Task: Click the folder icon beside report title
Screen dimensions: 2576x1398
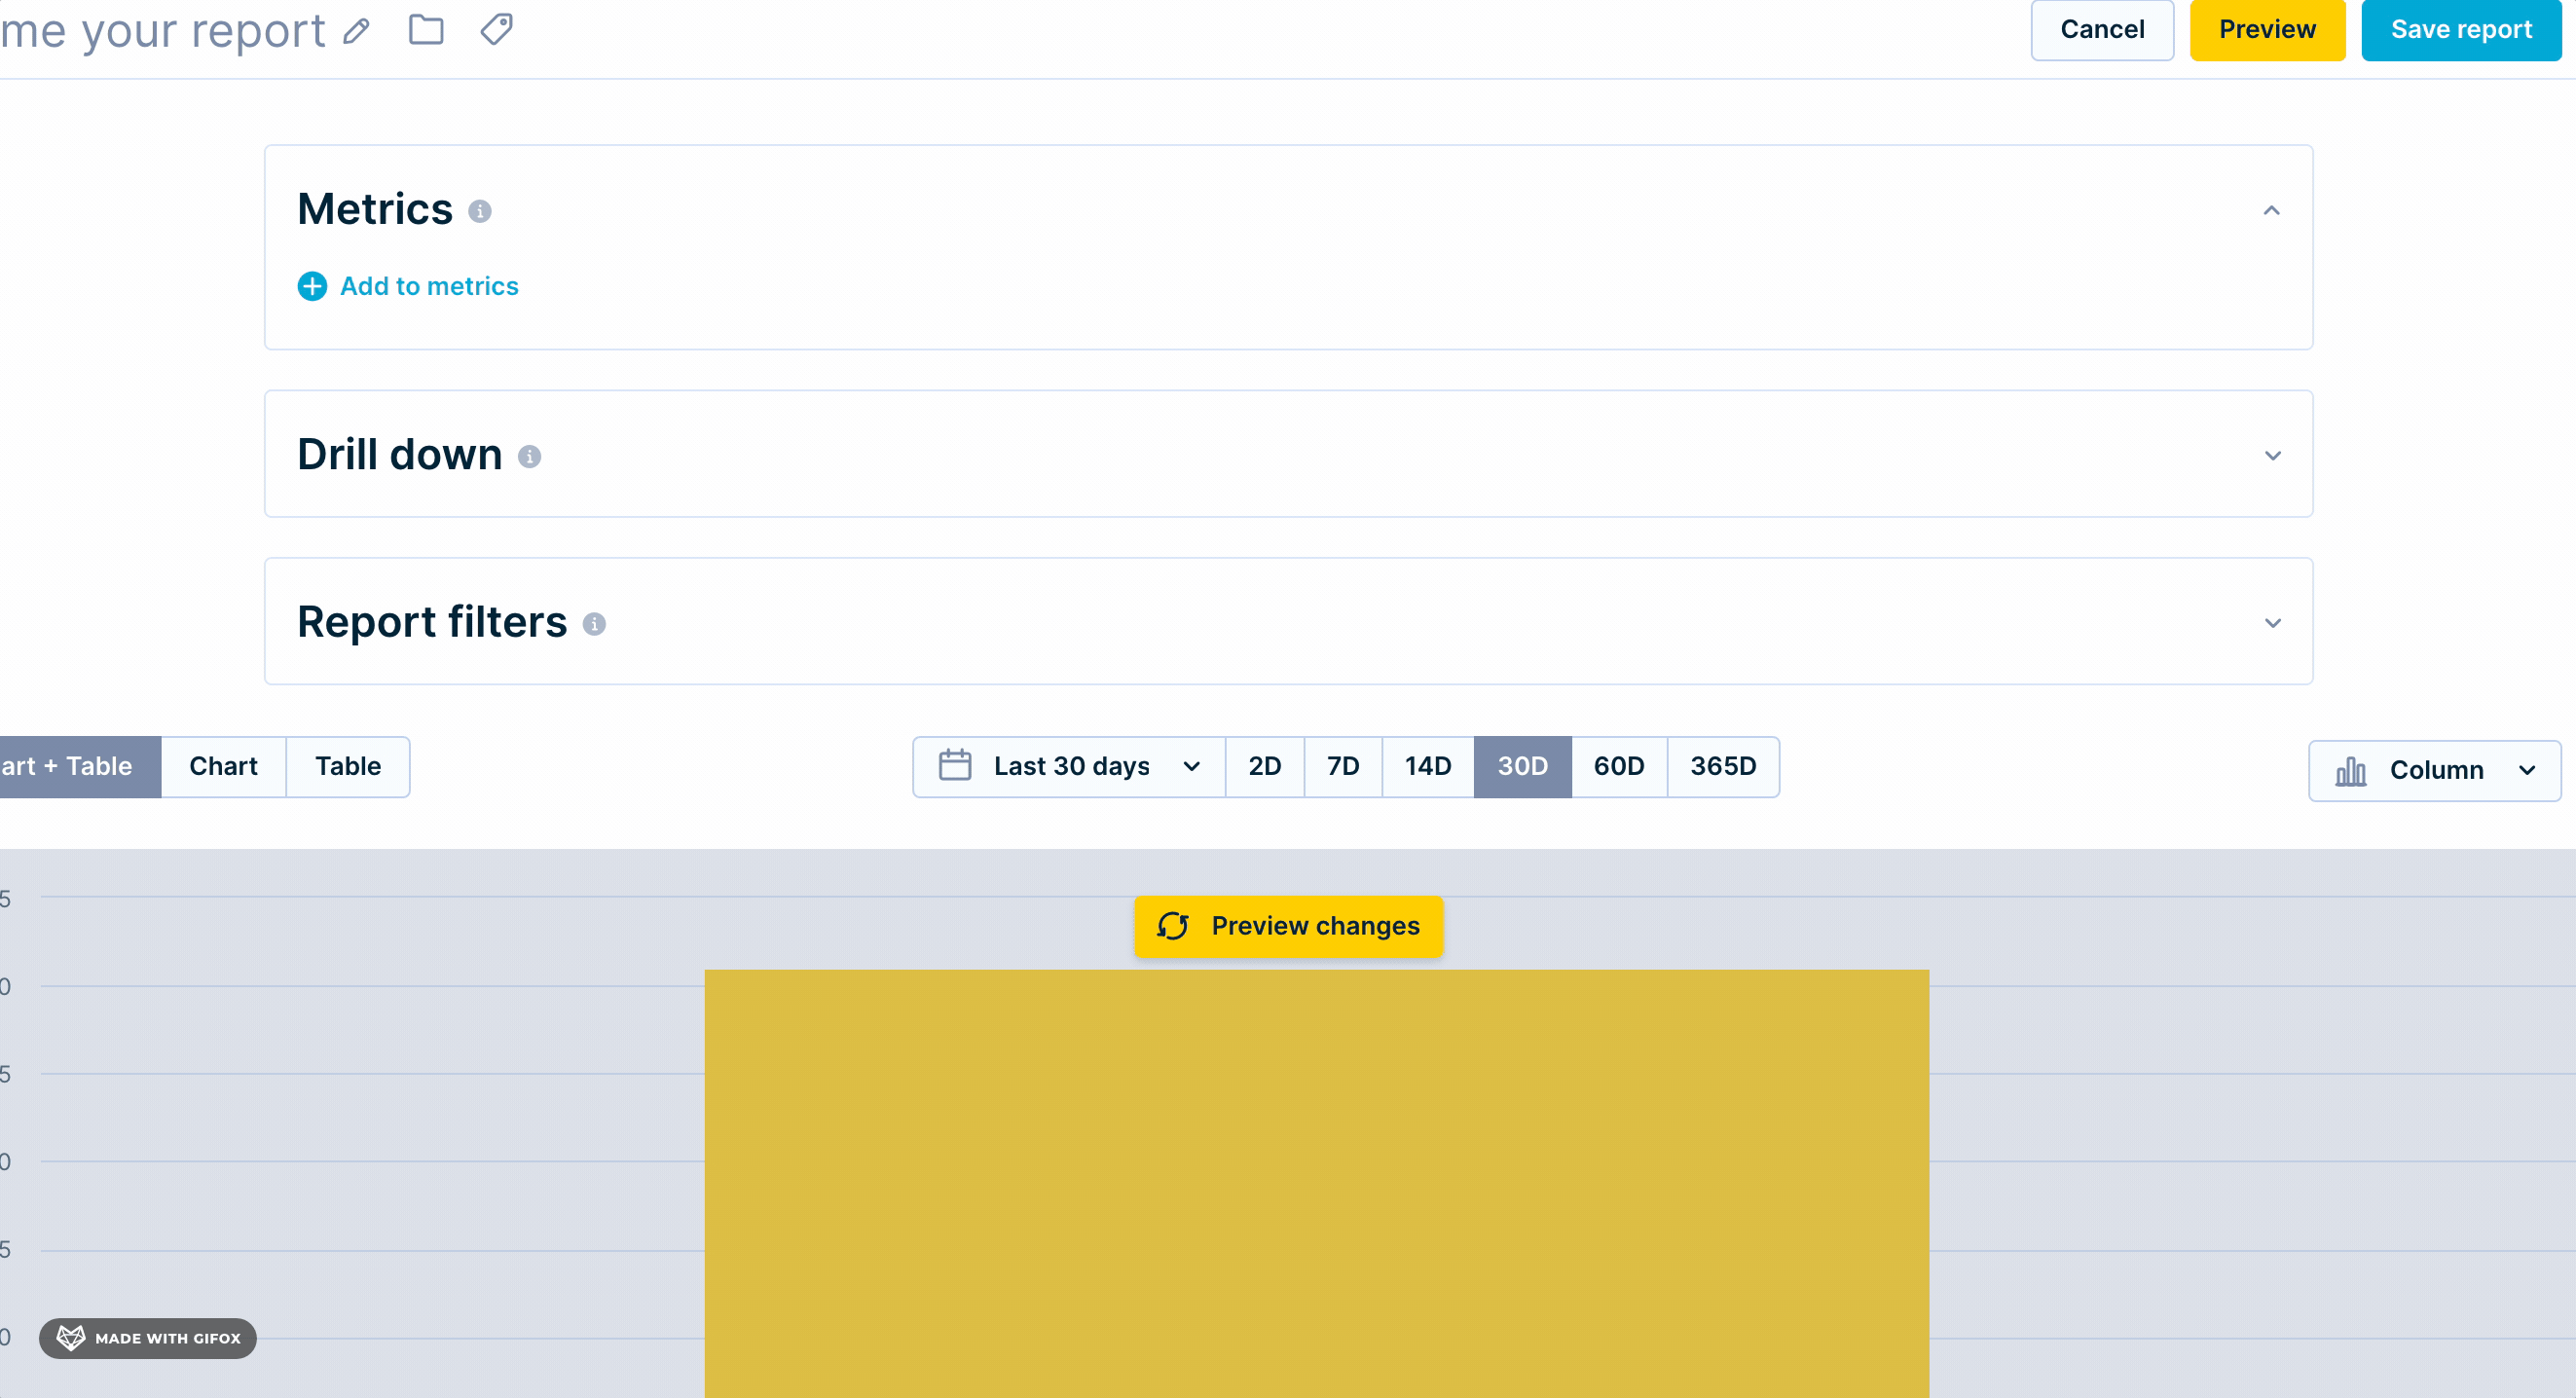Action: coord(426,30)
